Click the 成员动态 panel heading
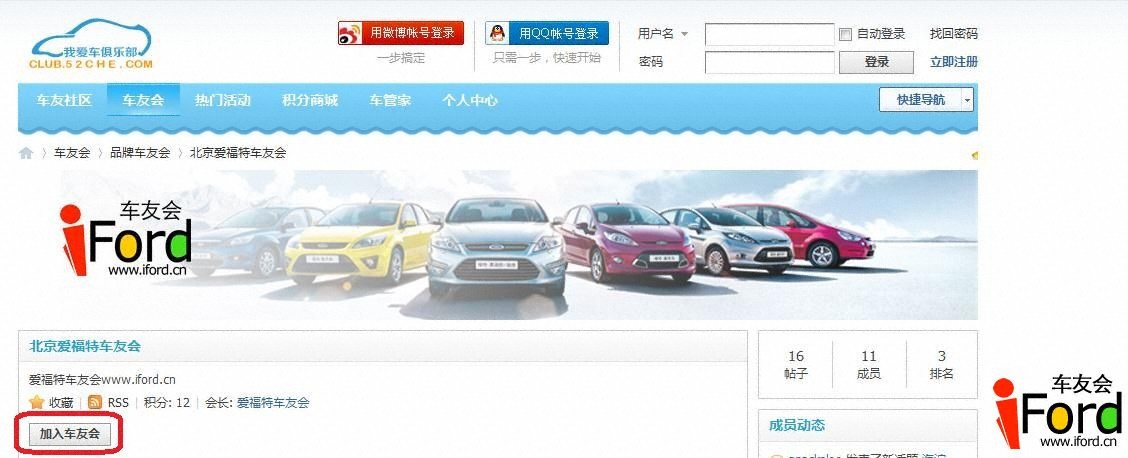This screenshot has width=1128, height=458. (796, 426)
